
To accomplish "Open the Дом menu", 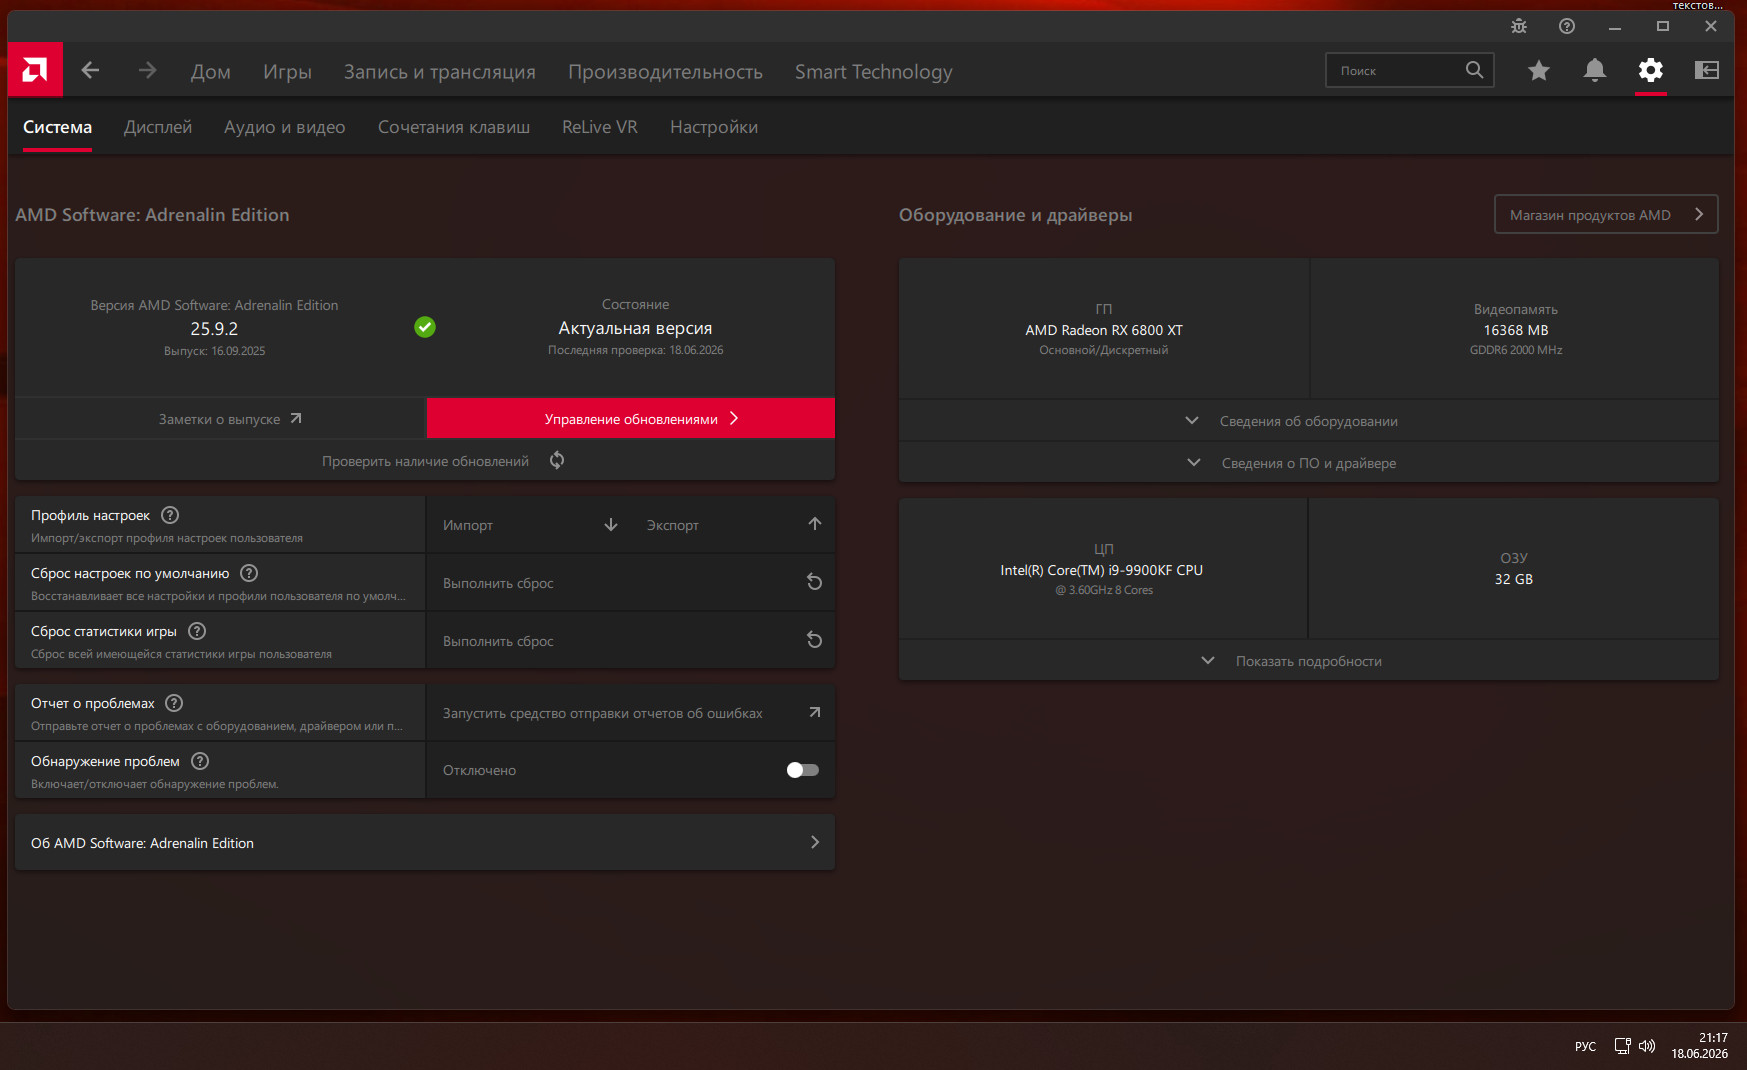I will click(x=211, y=72).
